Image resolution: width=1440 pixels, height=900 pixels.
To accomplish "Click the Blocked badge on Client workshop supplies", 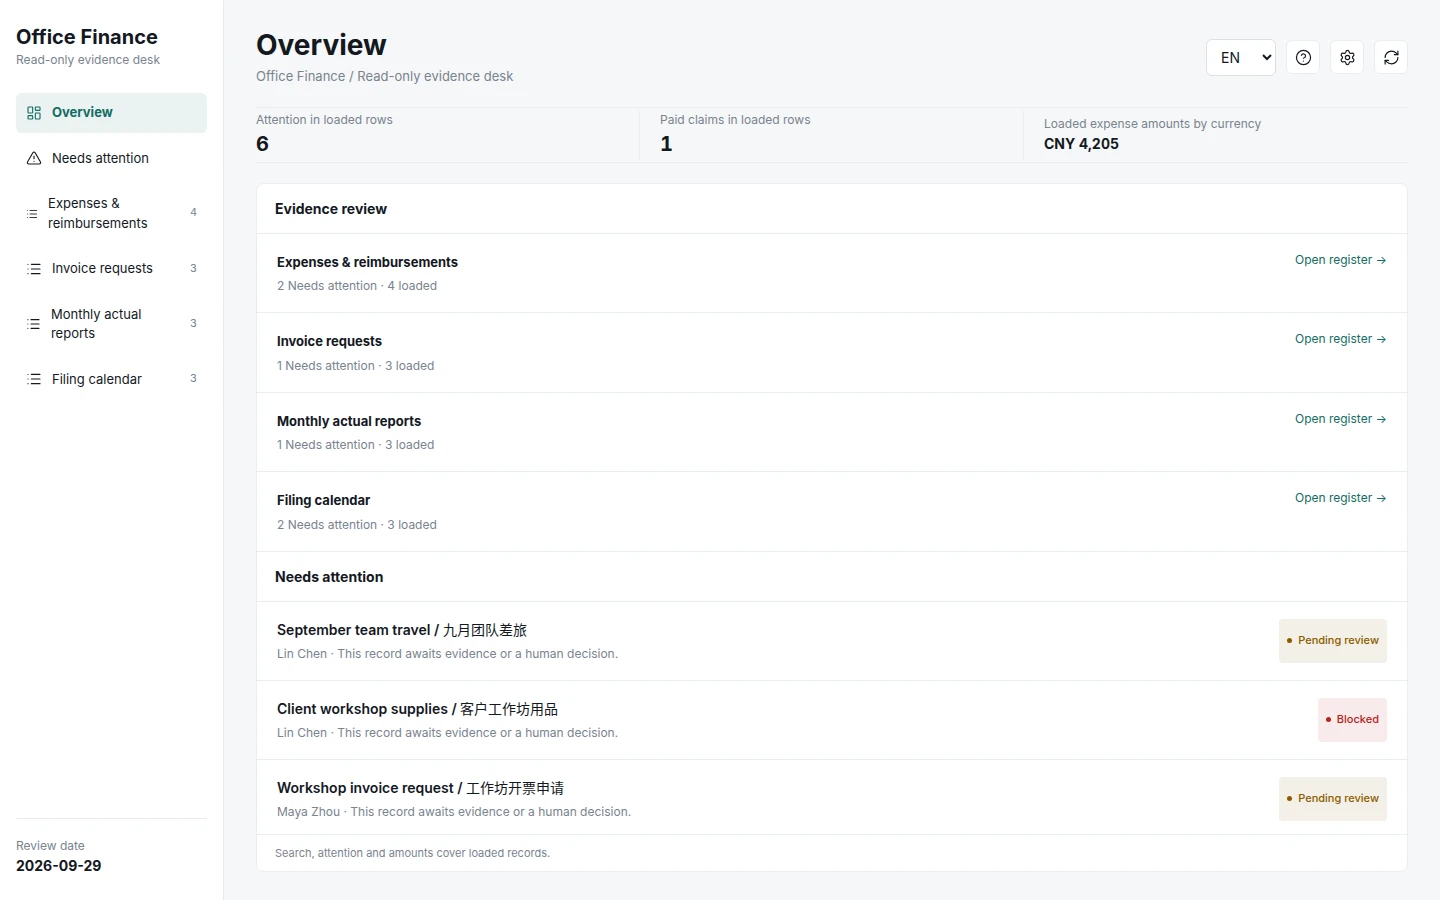I will tap(1352, 720).
